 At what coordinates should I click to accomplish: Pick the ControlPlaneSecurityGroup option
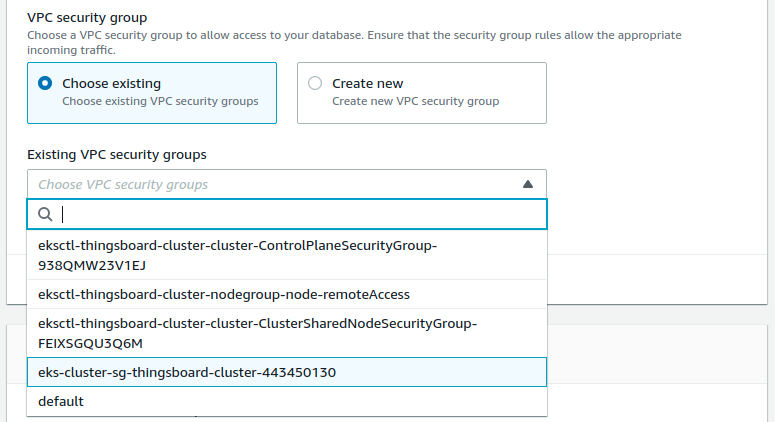coord(238,245)
